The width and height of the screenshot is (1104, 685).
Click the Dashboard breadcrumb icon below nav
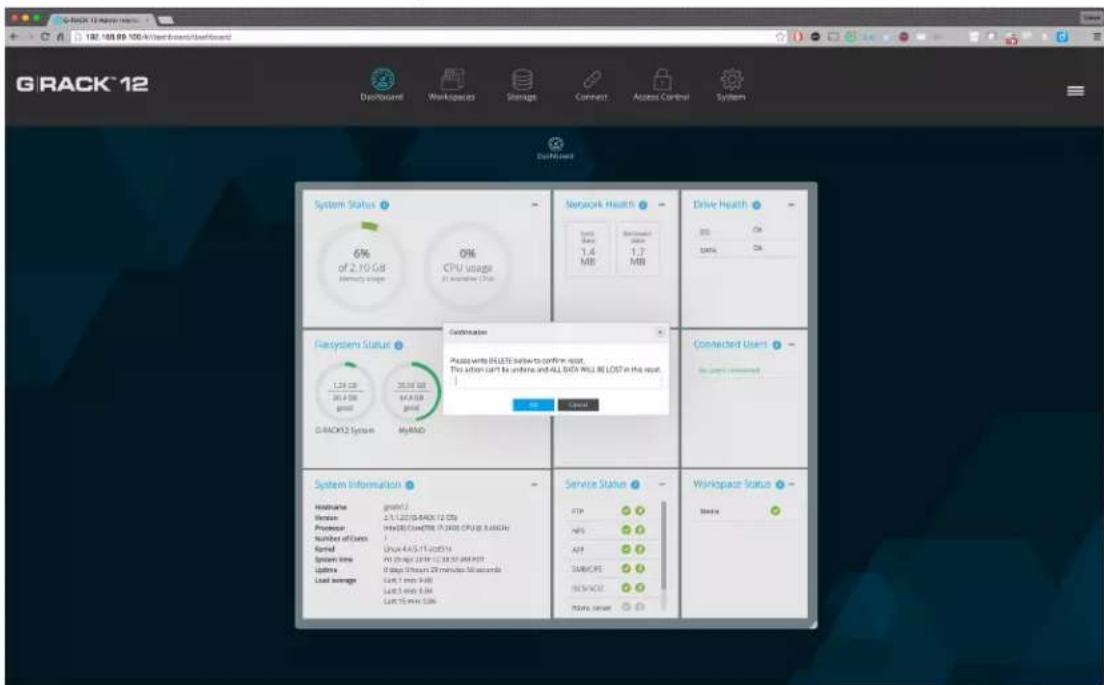556,148
